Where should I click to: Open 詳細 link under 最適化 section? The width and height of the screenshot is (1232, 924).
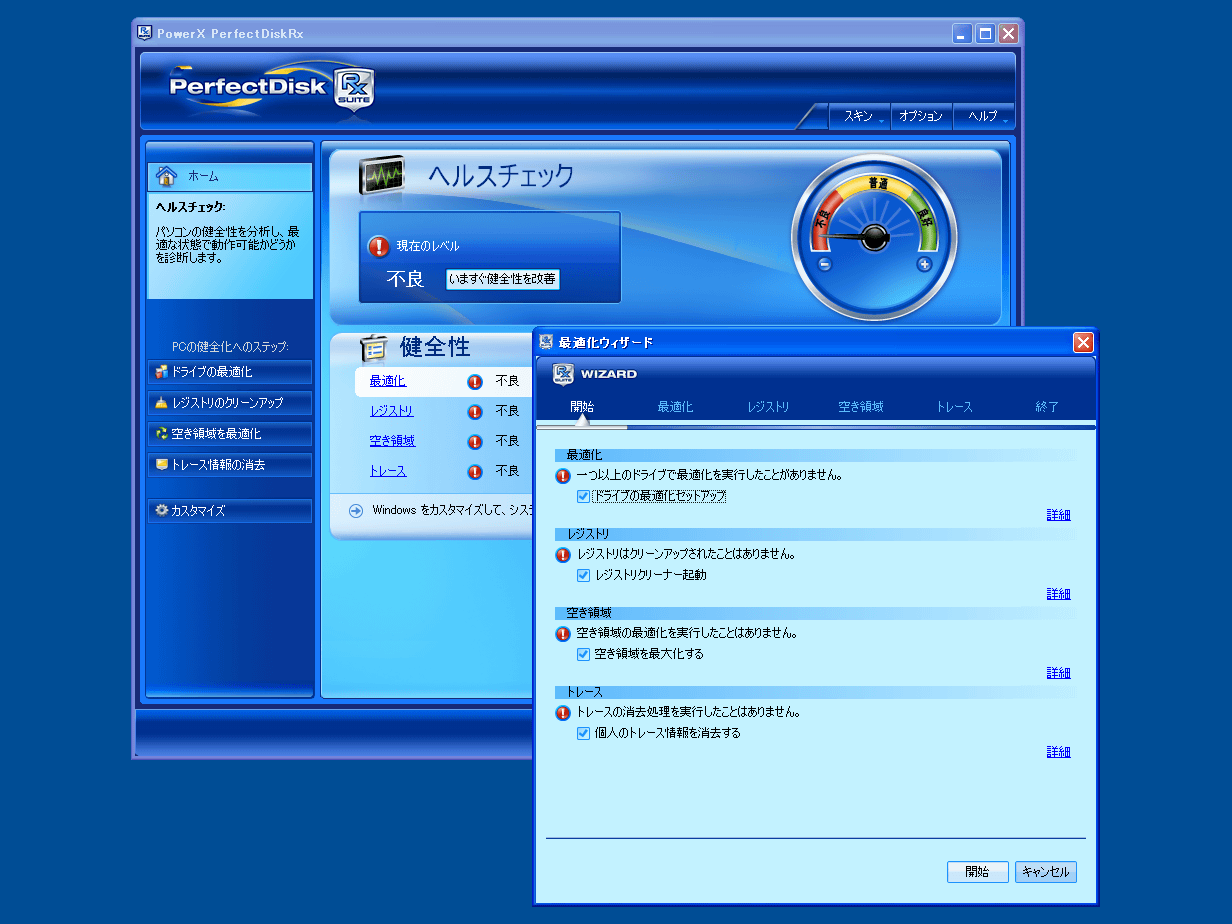(x=1059, y=515)
